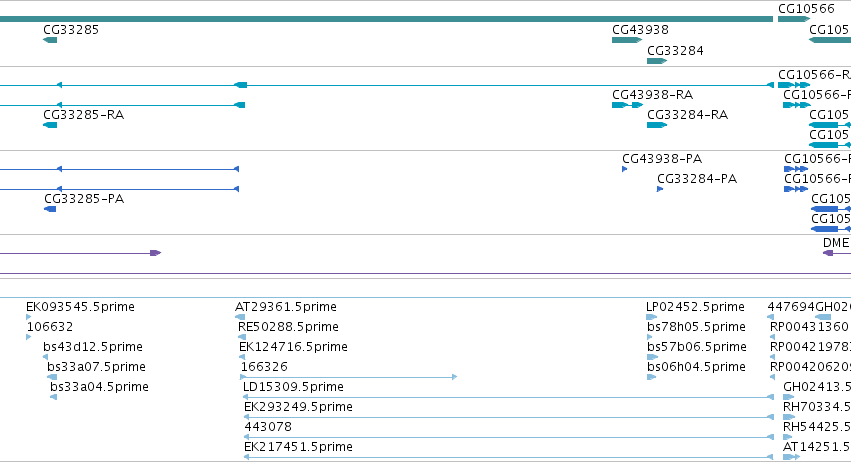
Task: Click the DME purple feature label
Action: [836, 243]
